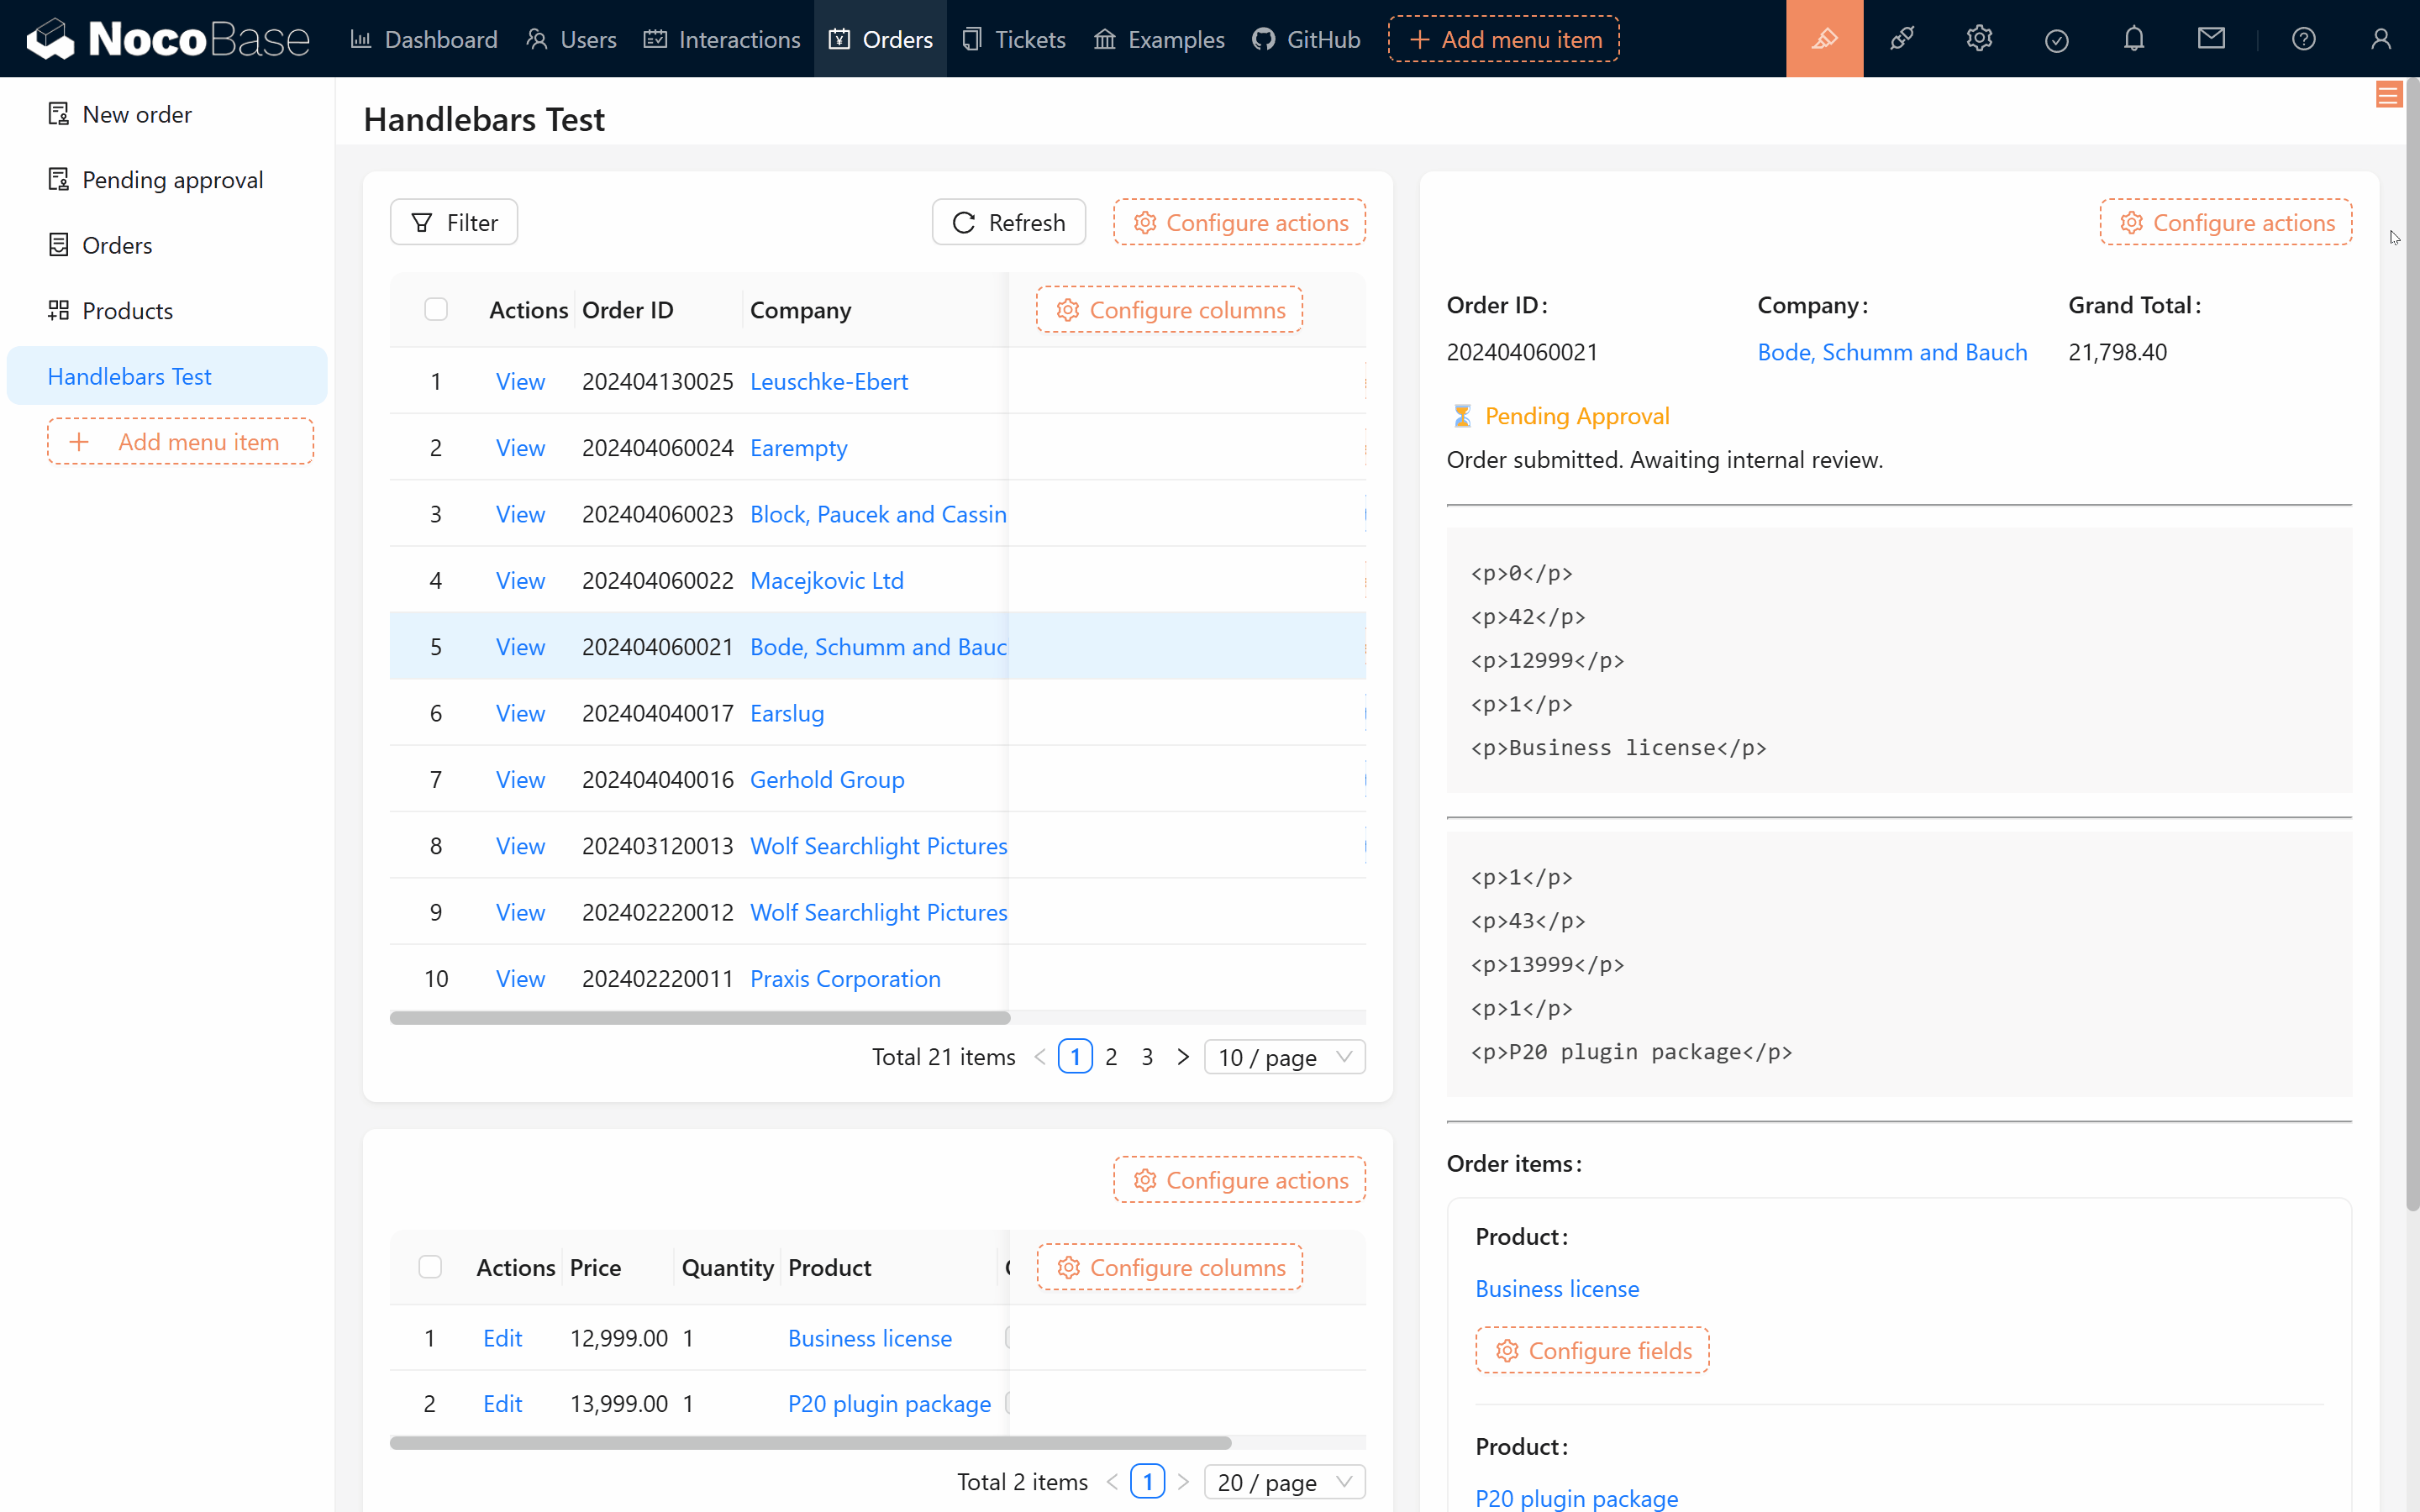The image size is (2420, 1512).
Task: Click the Refresh button
Action: [x=1008, y=222]
